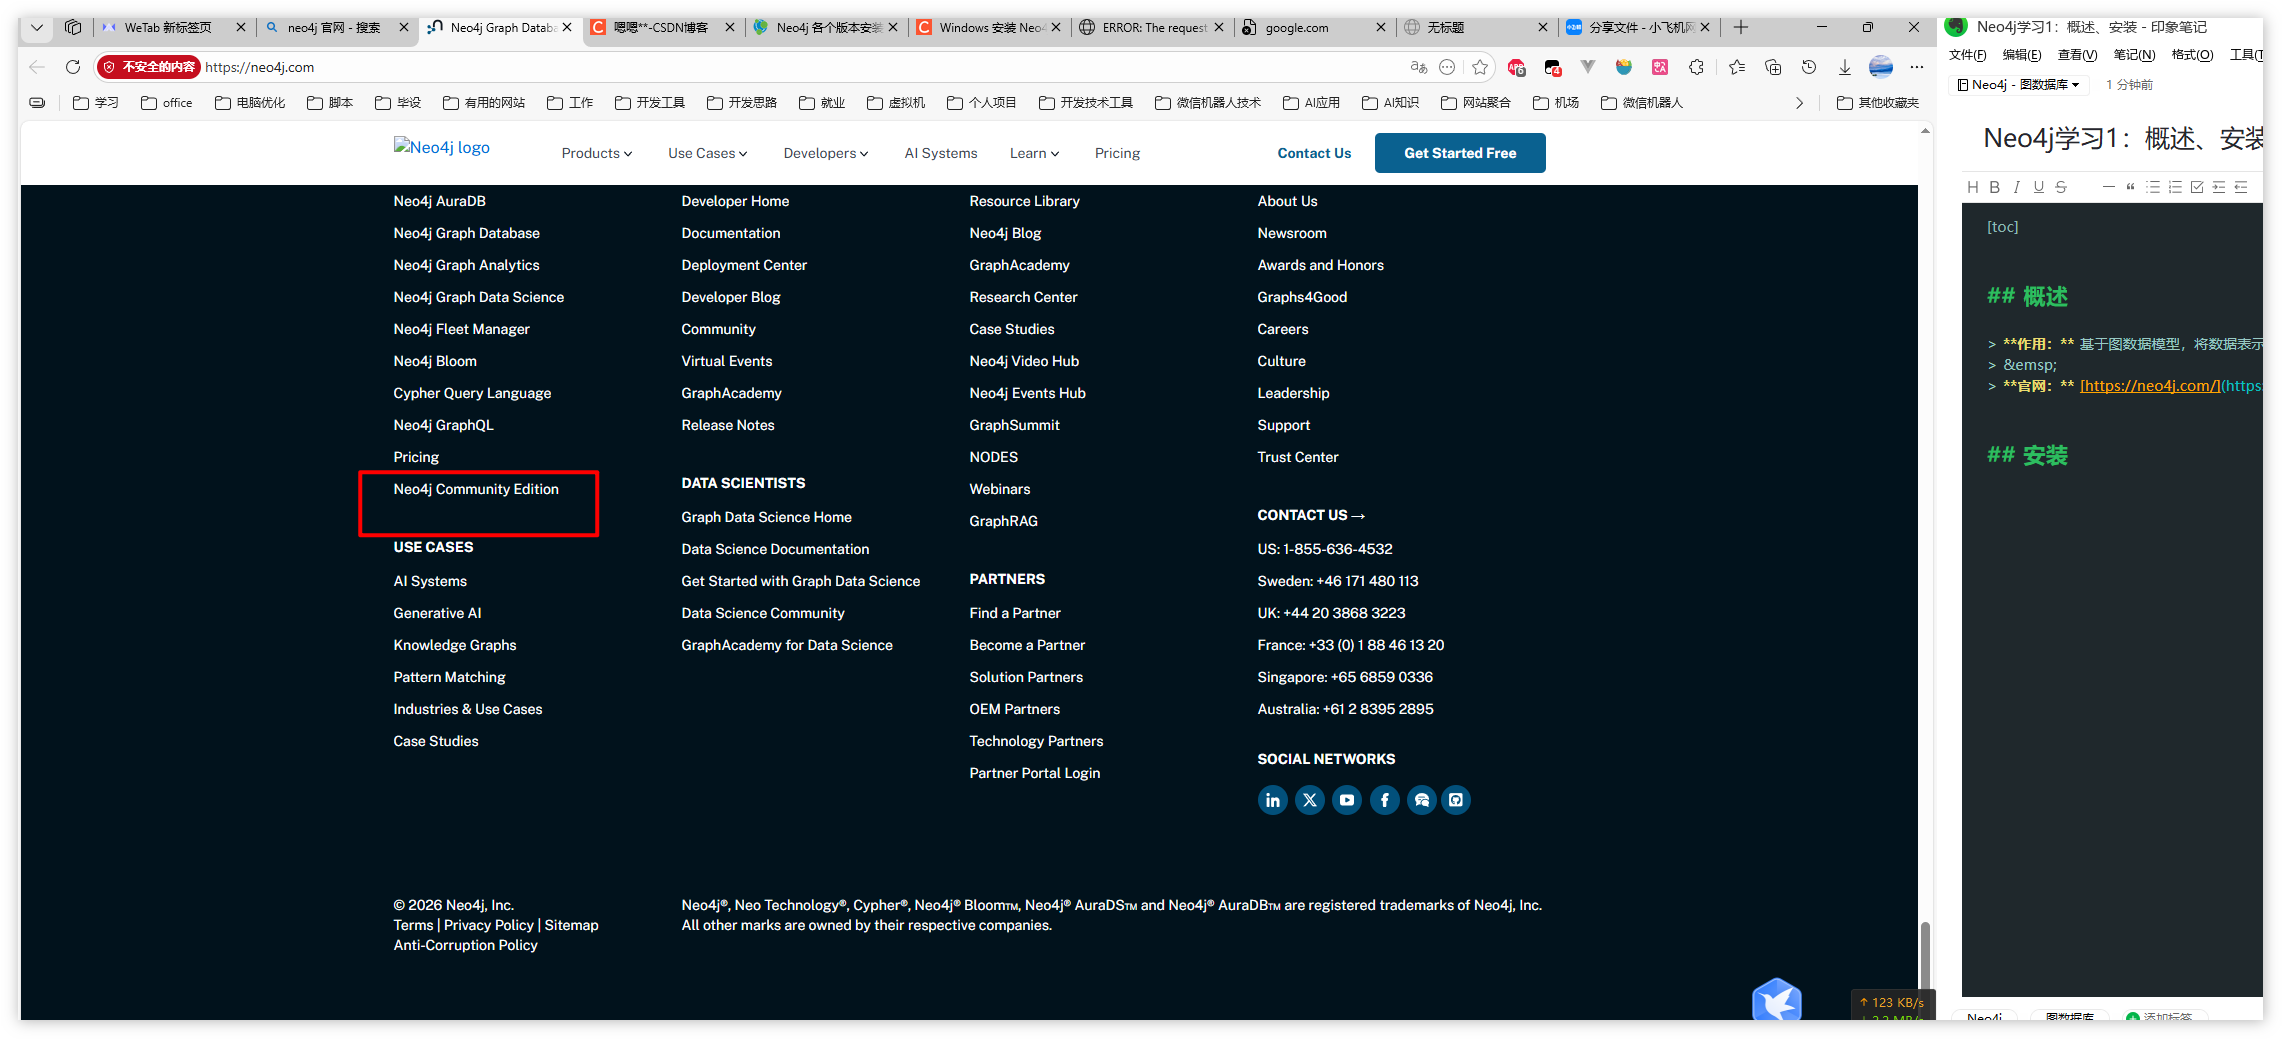This screenshot has width=2282, height=1039.
Task: Open the browser profile avatar
Action: tap(1881, 67)
